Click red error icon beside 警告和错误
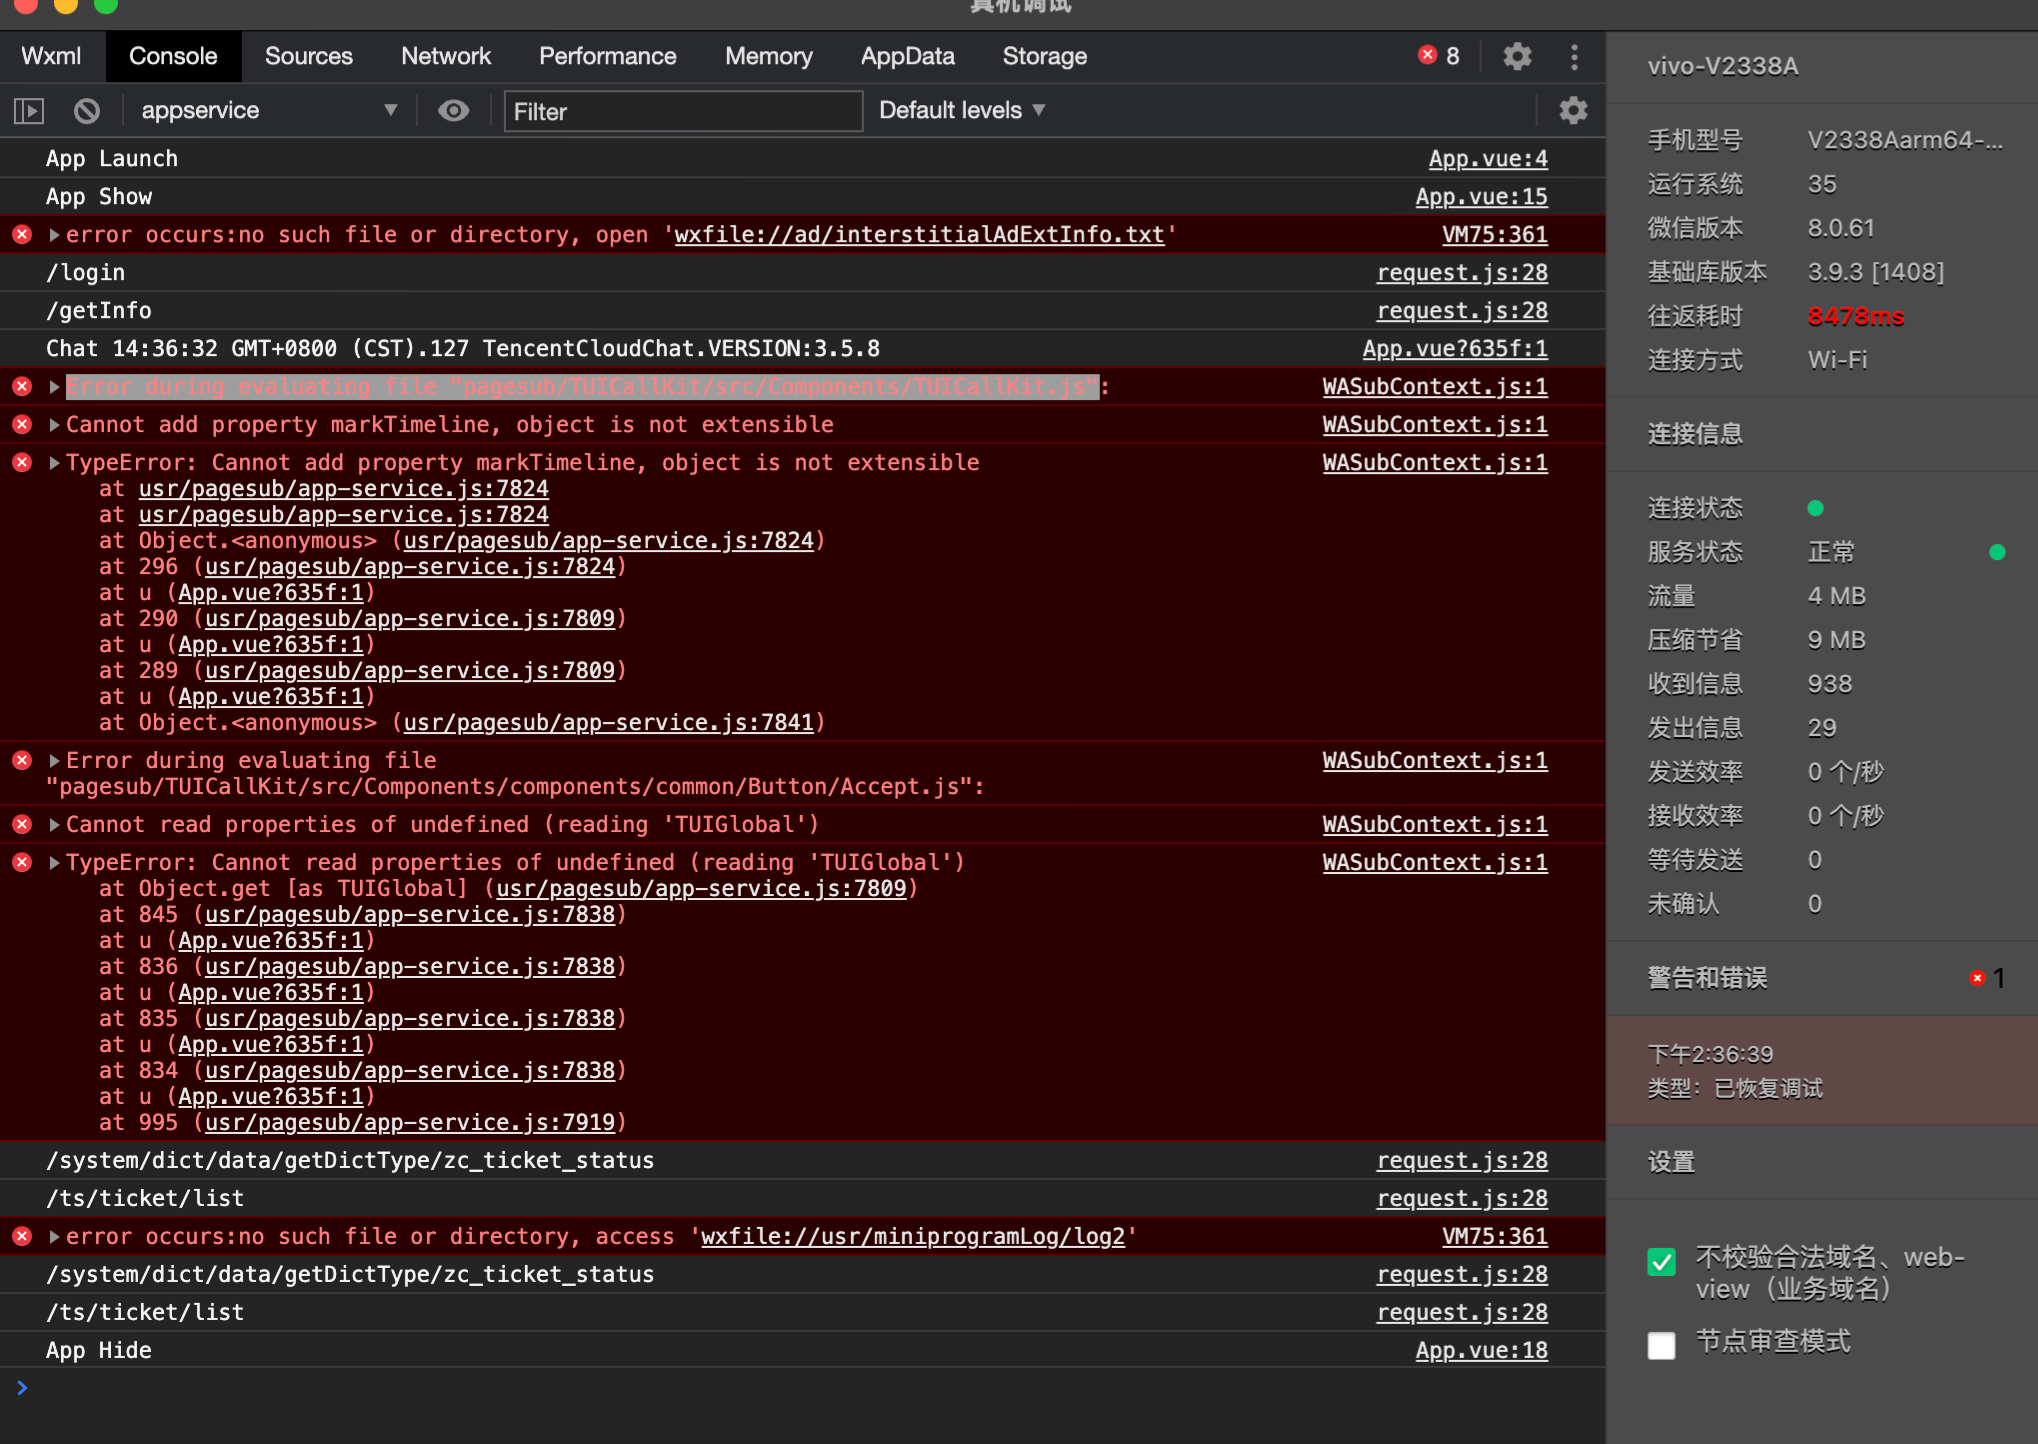2038x1444 pixels. pyautogui.click(x=1977, y=978)
